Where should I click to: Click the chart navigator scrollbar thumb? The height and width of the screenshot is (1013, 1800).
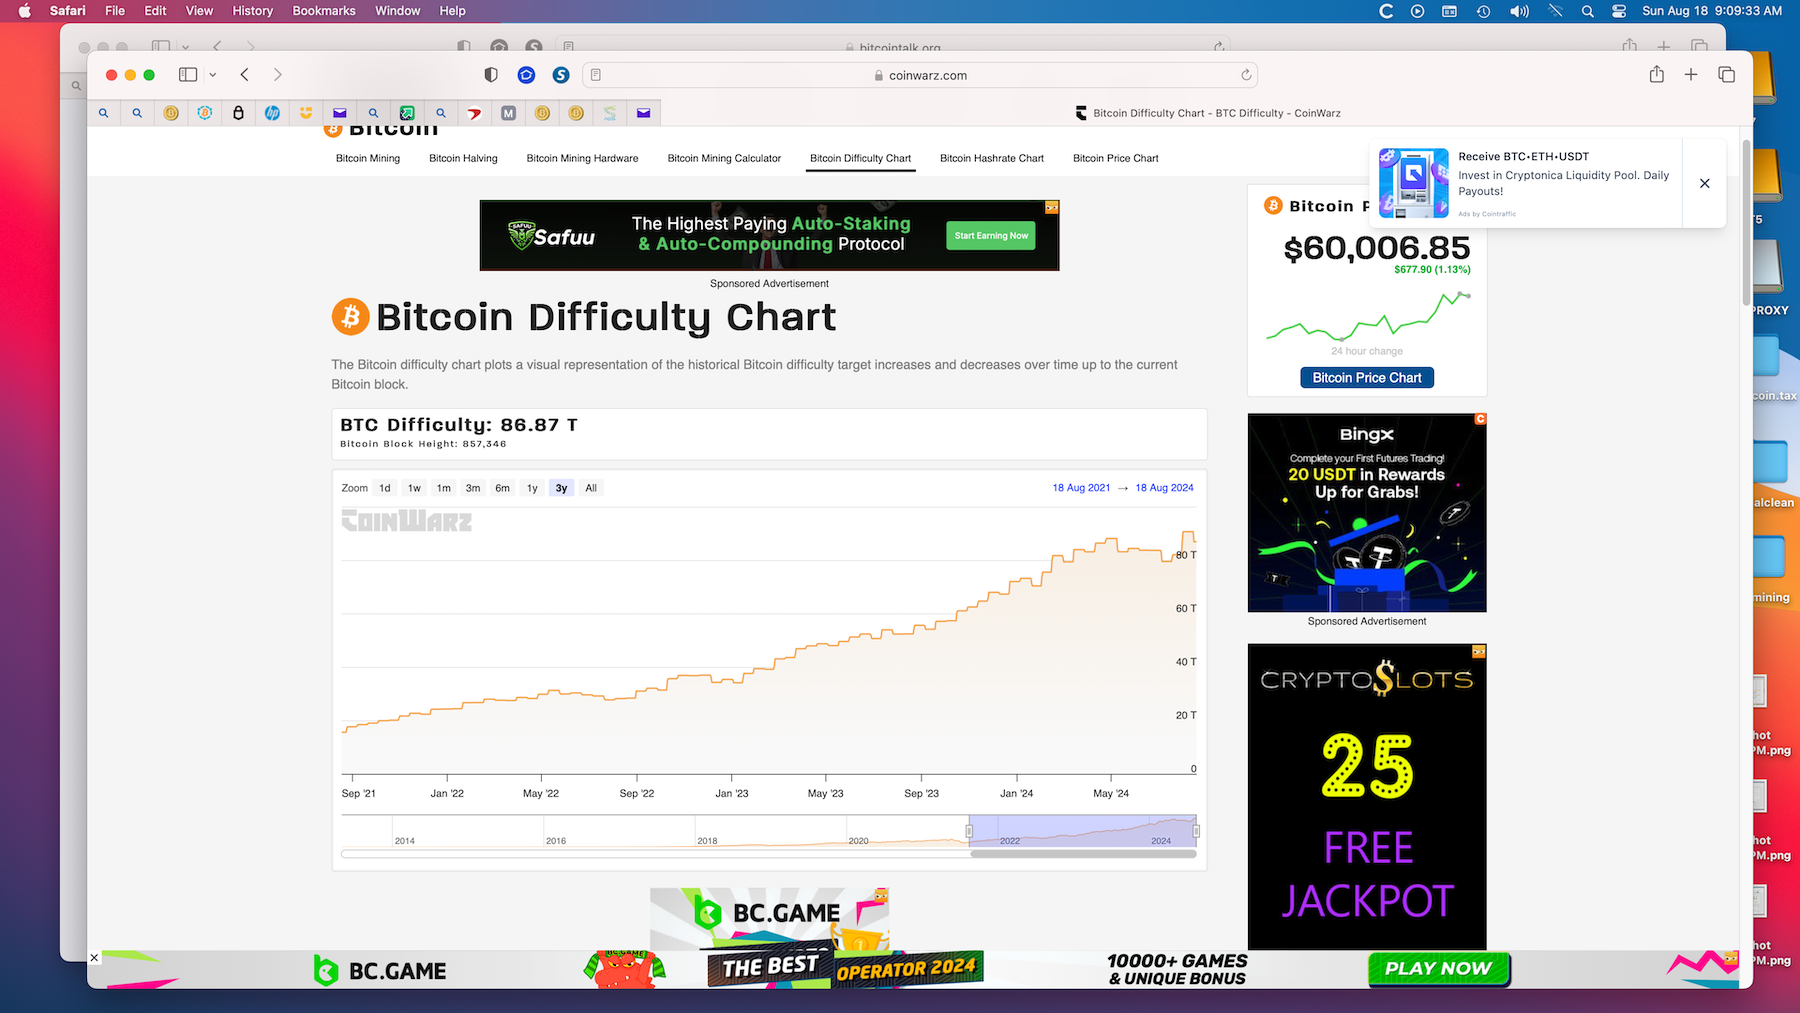point(1083,854)
